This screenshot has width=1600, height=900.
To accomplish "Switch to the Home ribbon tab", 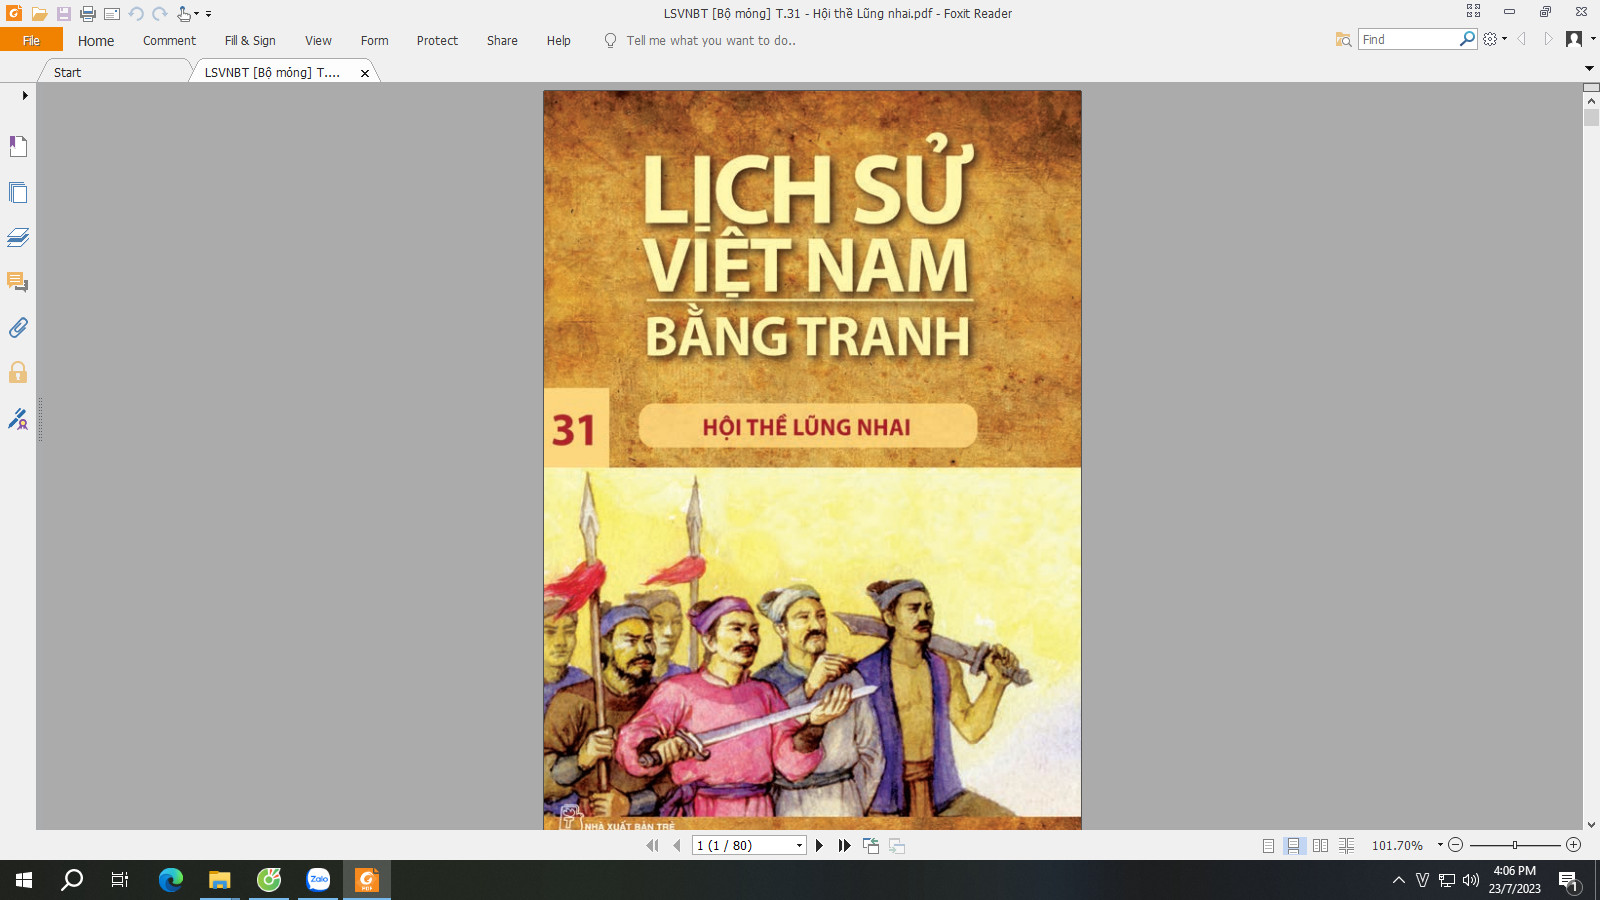I will [x=96, y=41].
